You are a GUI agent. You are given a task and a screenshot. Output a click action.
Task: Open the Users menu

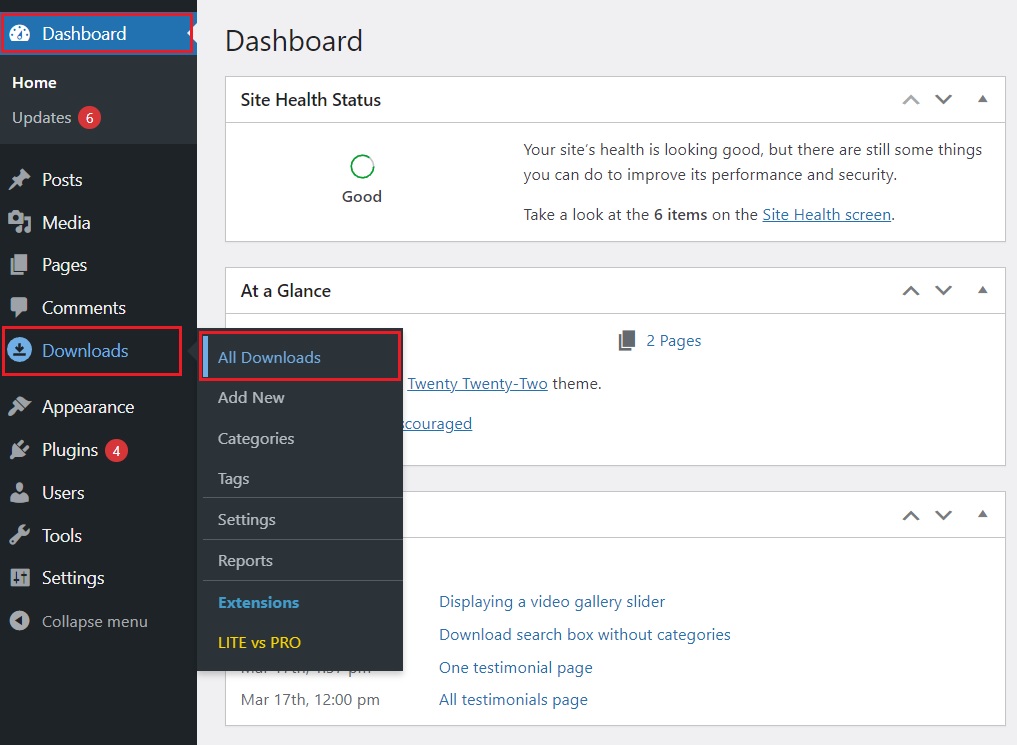(x=98, y=493)
